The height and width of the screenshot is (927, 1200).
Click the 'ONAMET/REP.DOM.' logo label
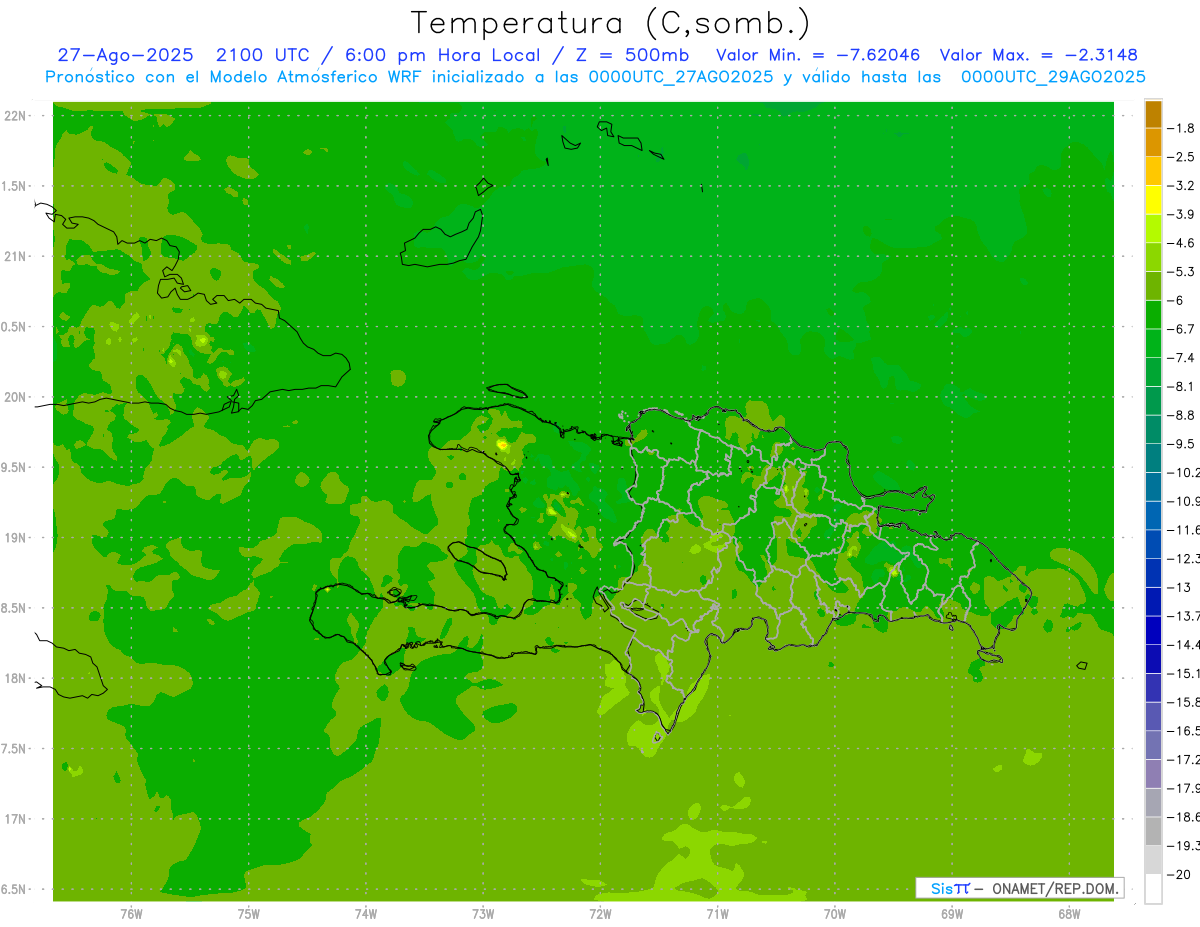(x=1055, y=888)
